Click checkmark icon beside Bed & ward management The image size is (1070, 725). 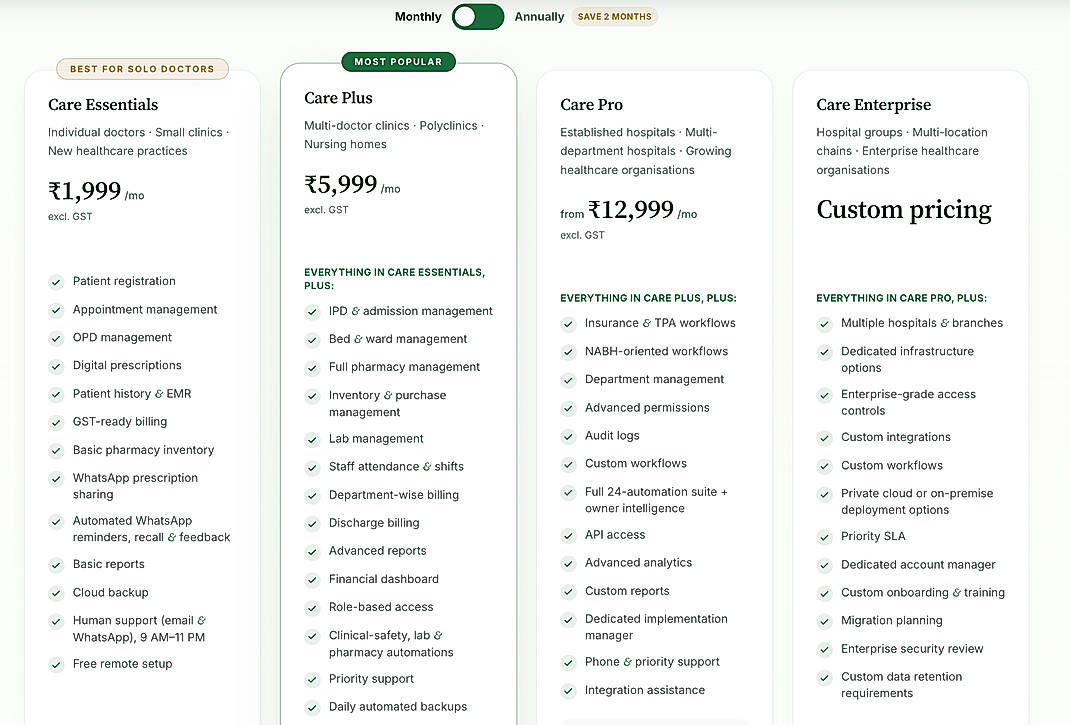[x=312, y=340]
